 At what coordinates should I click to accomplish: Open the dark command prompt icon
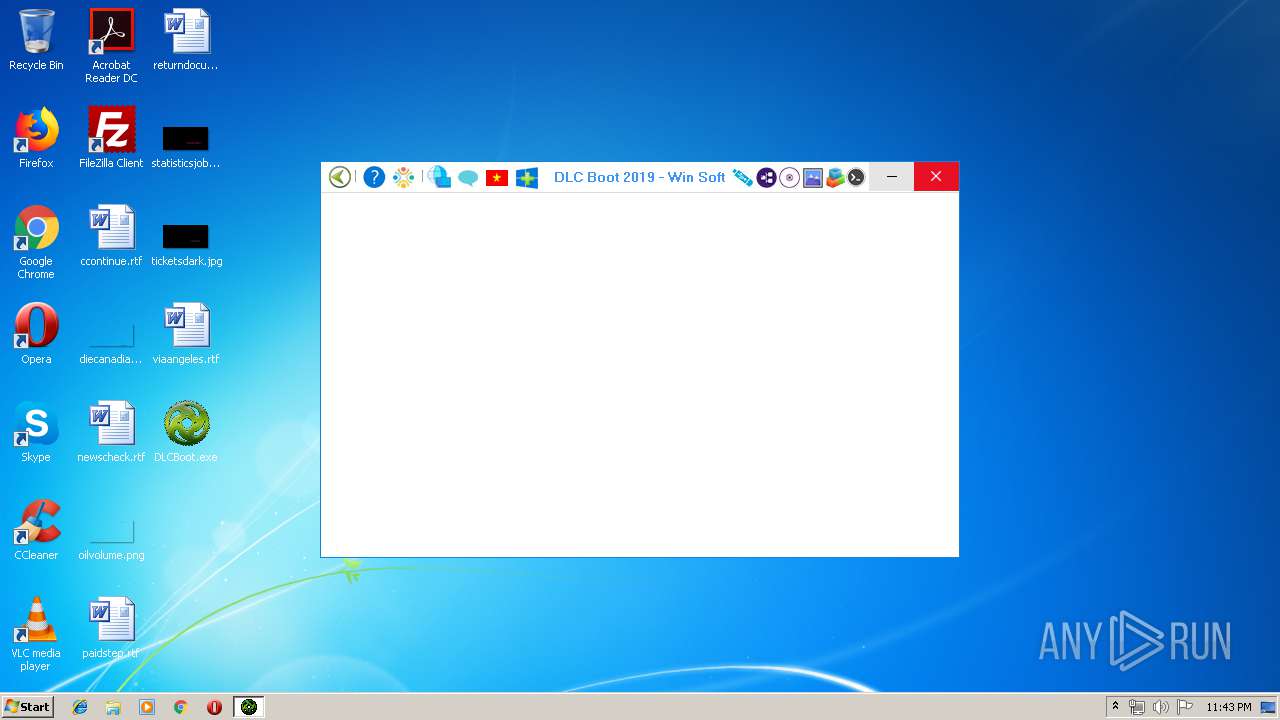tap(856, 177)
